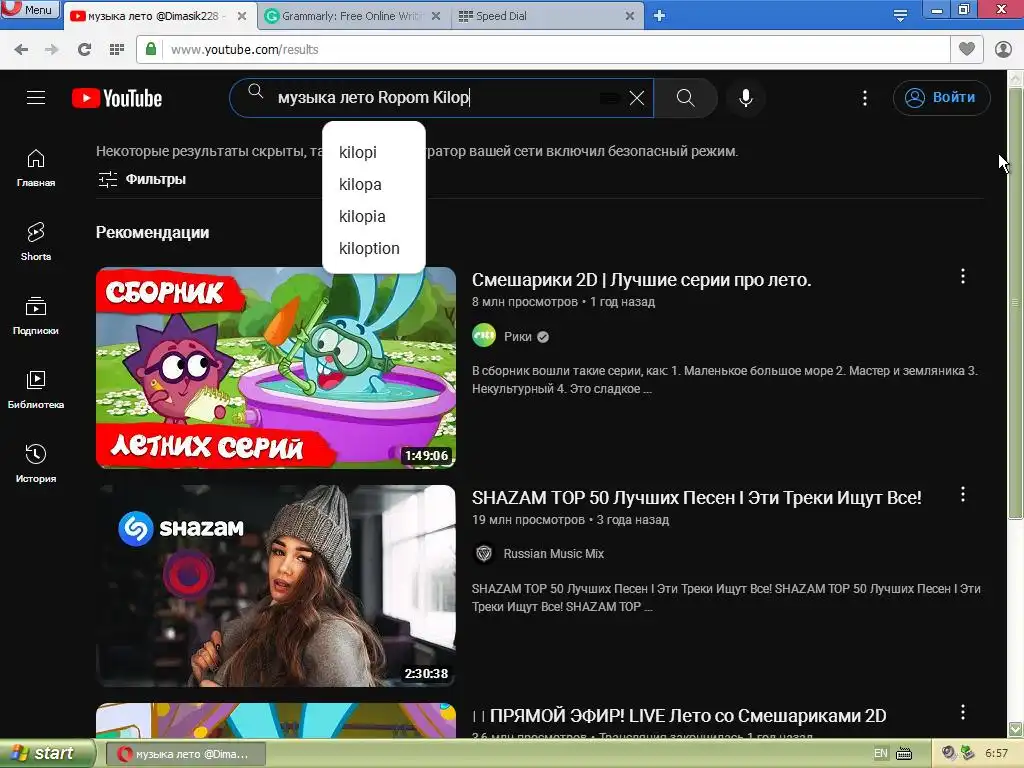Open the on-screen keyboard in search box
Image resolution: width=1024 pixels, height=768 pixels.
(x=610, y=98)
